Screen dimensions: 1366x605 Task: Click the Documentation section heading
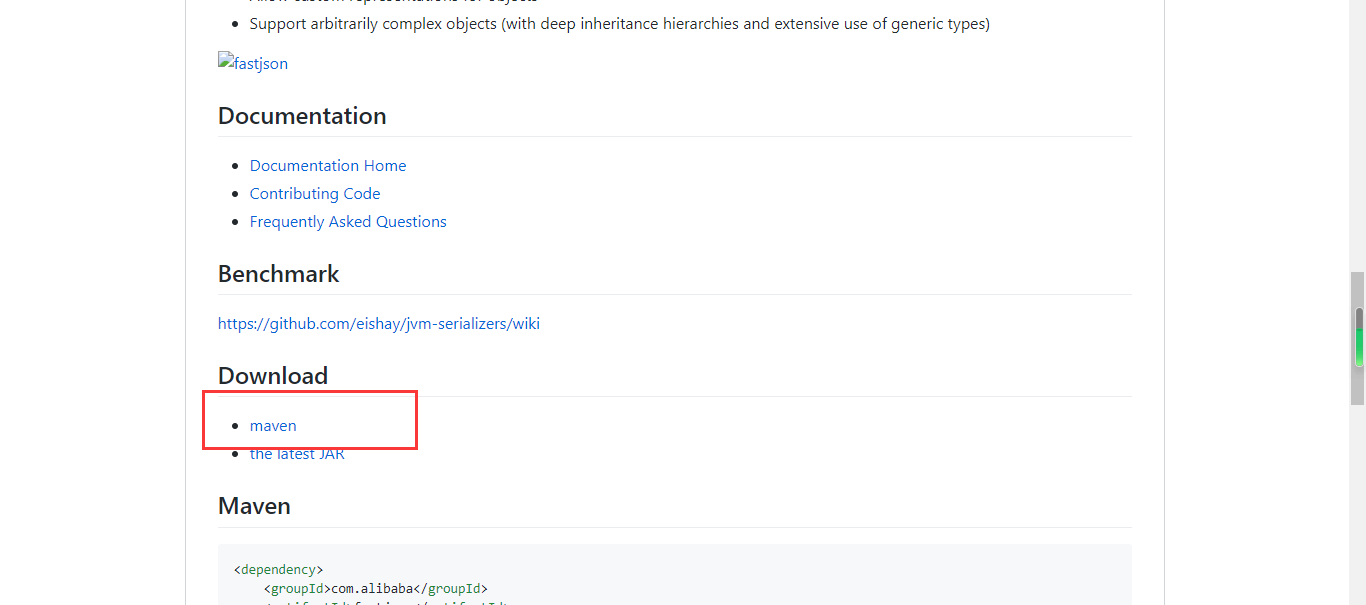[302, 116]
